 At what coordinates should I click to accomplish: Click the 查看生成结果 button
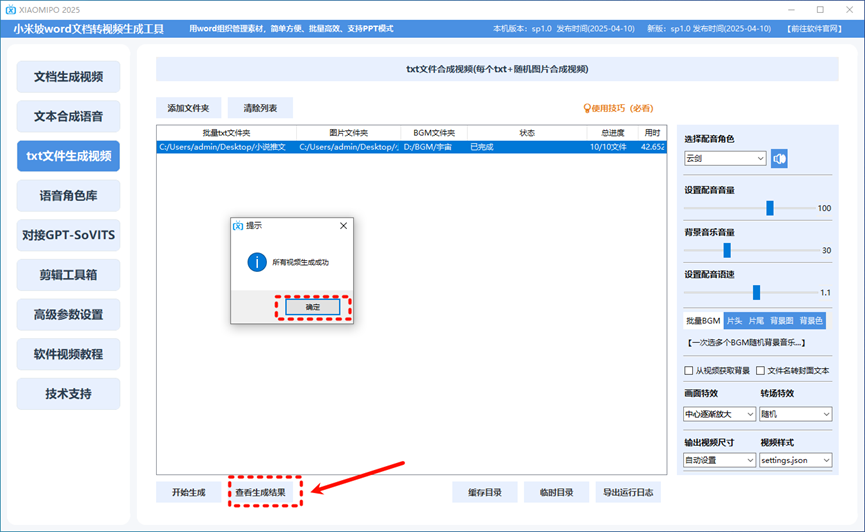click(260, 492)
